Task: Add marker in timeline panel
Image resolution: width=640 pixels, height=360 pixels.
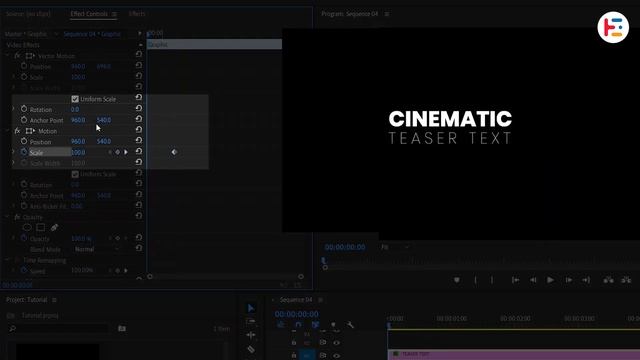Action: [333, 325]
